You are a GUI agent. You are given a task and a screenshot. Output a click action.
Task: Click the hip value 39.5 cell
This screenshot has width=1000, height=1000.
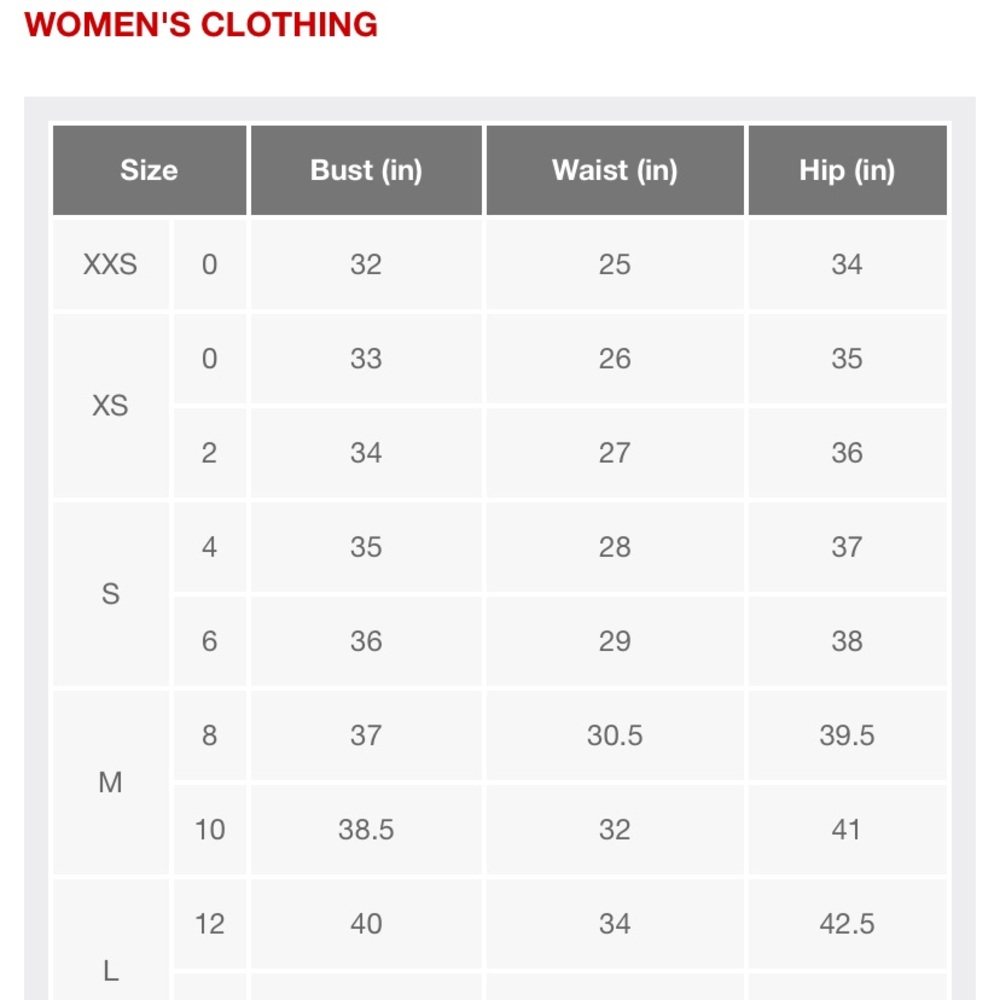point(847,735)
